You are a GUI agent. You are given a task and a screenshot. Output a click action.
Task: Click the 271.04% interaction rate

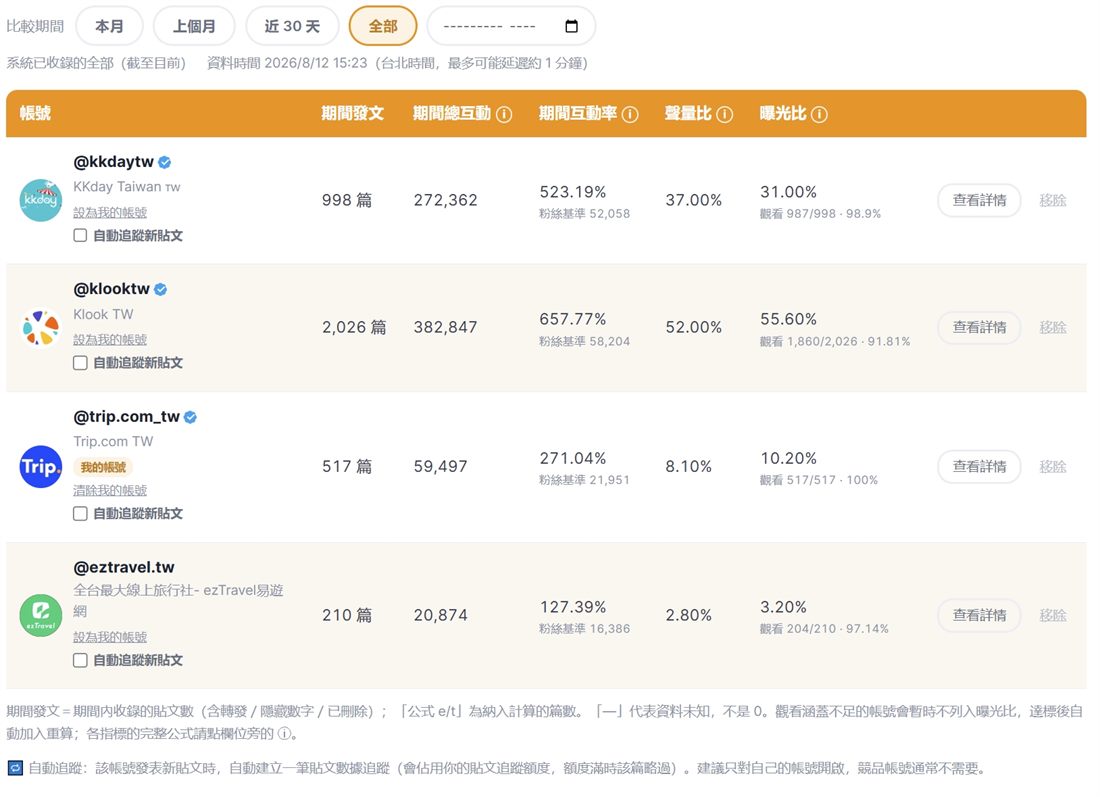point(572,458)
